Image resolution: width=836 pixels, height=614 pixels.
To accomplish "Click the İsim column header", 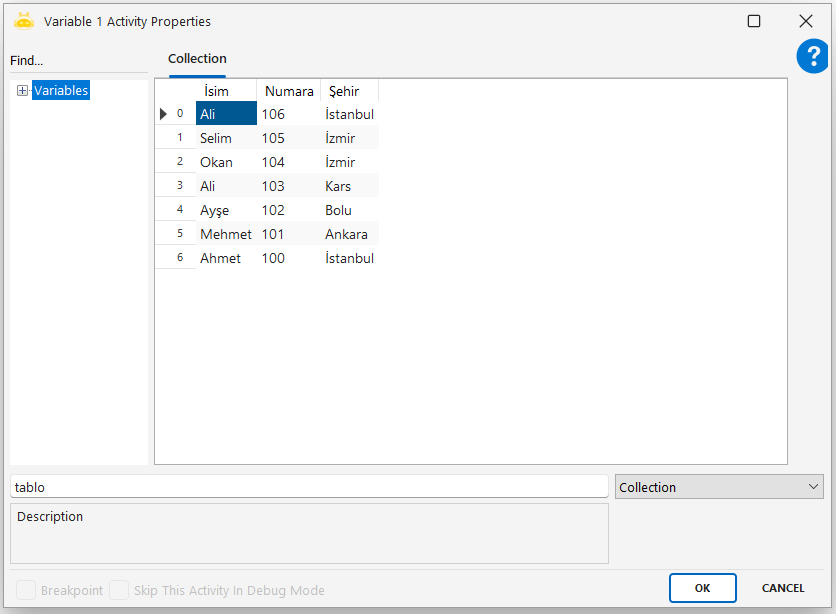I will [216, 91].
